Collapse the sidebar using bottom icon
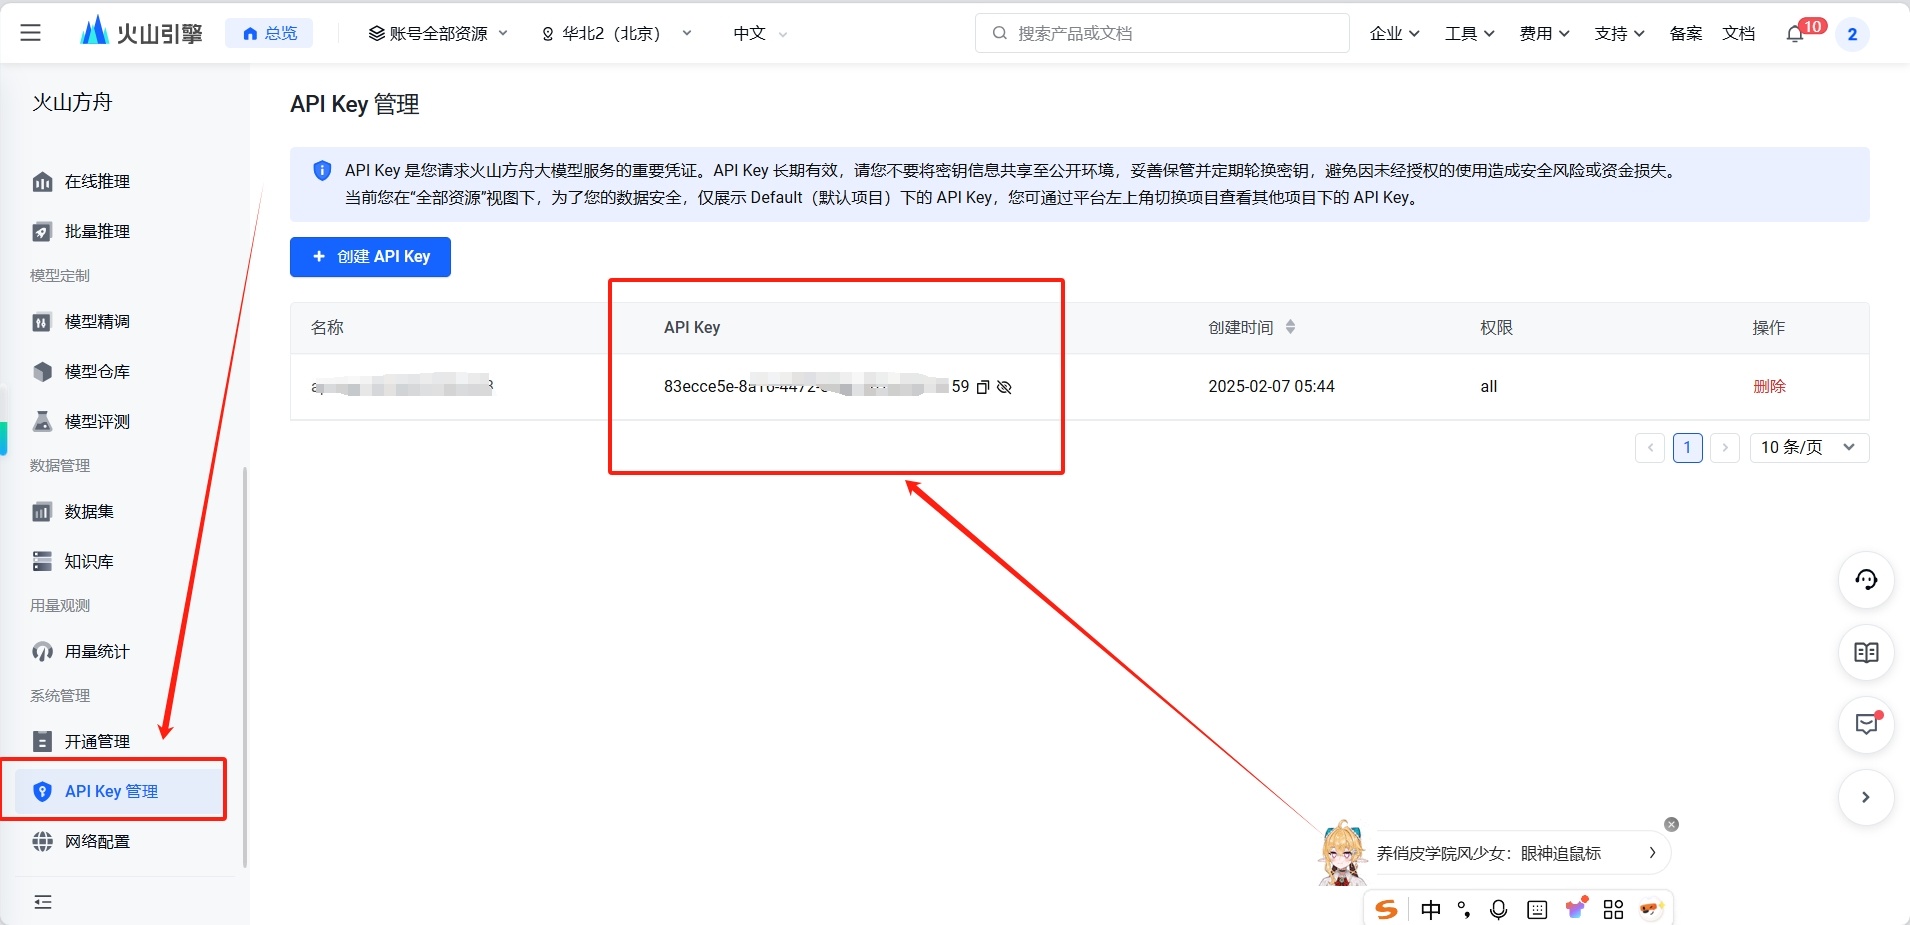The height and width of the screenshot is (925, 1910). [x=43, y=902]
